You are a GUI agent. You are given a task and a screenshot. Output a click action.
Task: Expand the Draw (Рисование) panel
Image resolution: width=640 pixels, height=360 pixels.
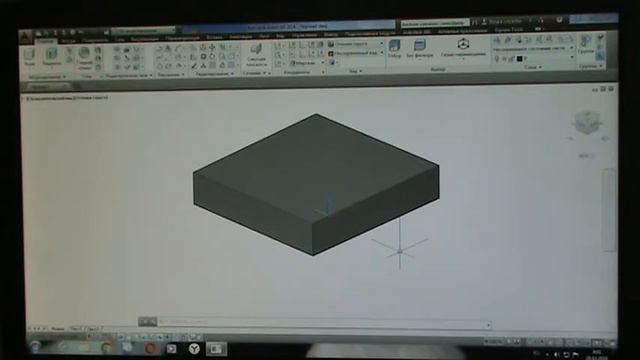(x=171, y=75)
